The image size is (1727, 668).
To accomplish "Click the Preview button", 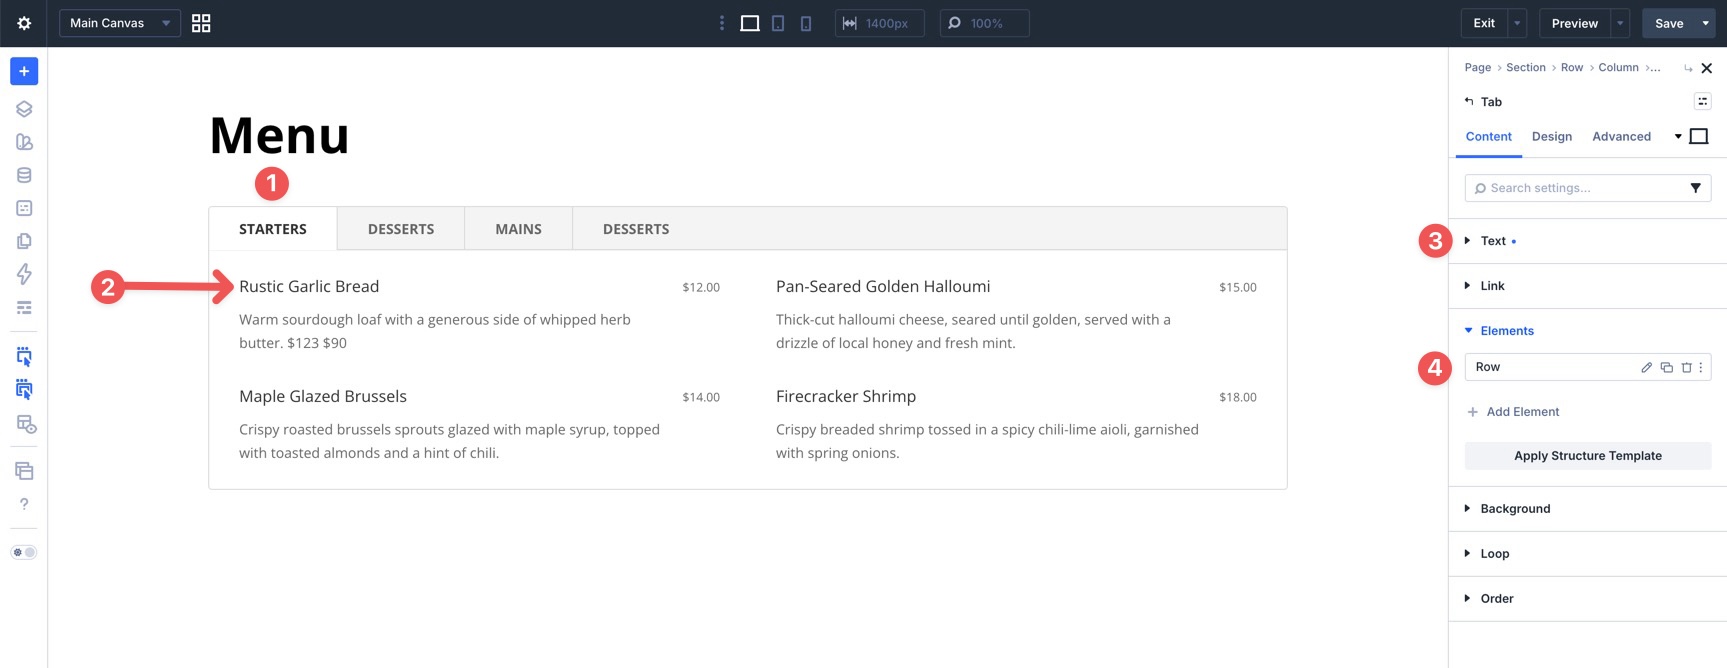I will point(1574,23).
